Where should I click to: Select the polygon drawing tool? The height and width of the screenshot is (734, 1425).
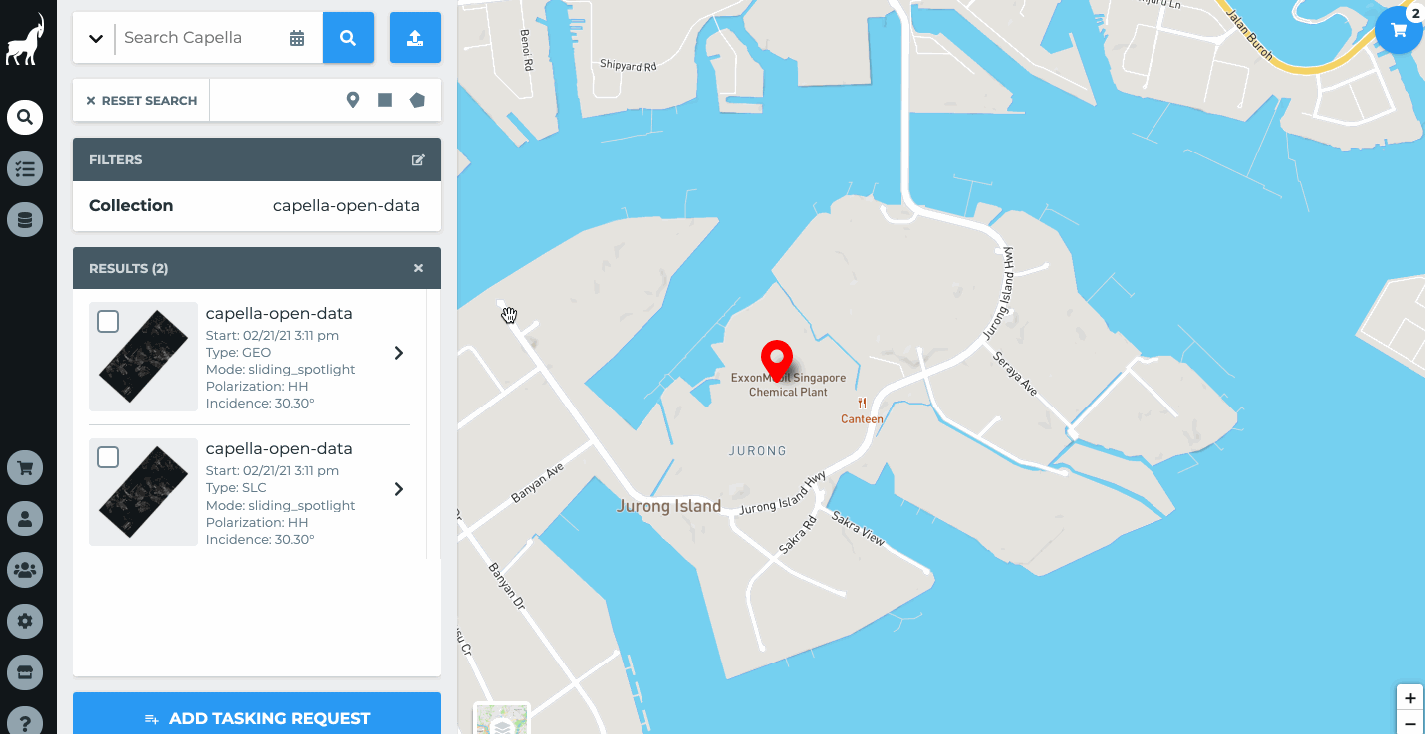pos(417,100)
